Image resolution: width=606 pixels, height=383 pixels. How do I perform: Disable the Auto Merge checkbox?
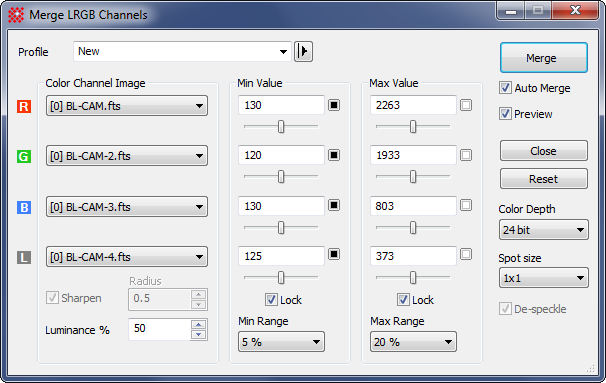505,88
